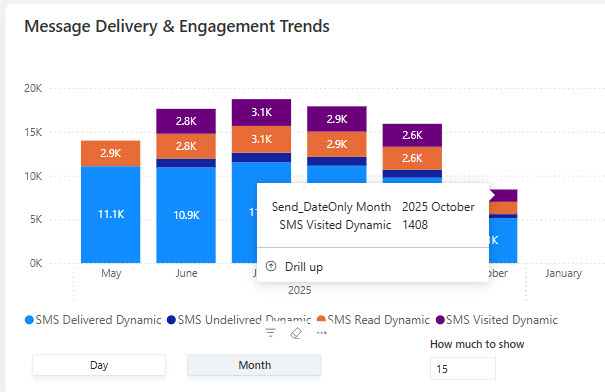Viewport: 605px width, 392px height.
Task: Click the SMS Read Dynamic orange legend marker
Action: click(321, 319)
